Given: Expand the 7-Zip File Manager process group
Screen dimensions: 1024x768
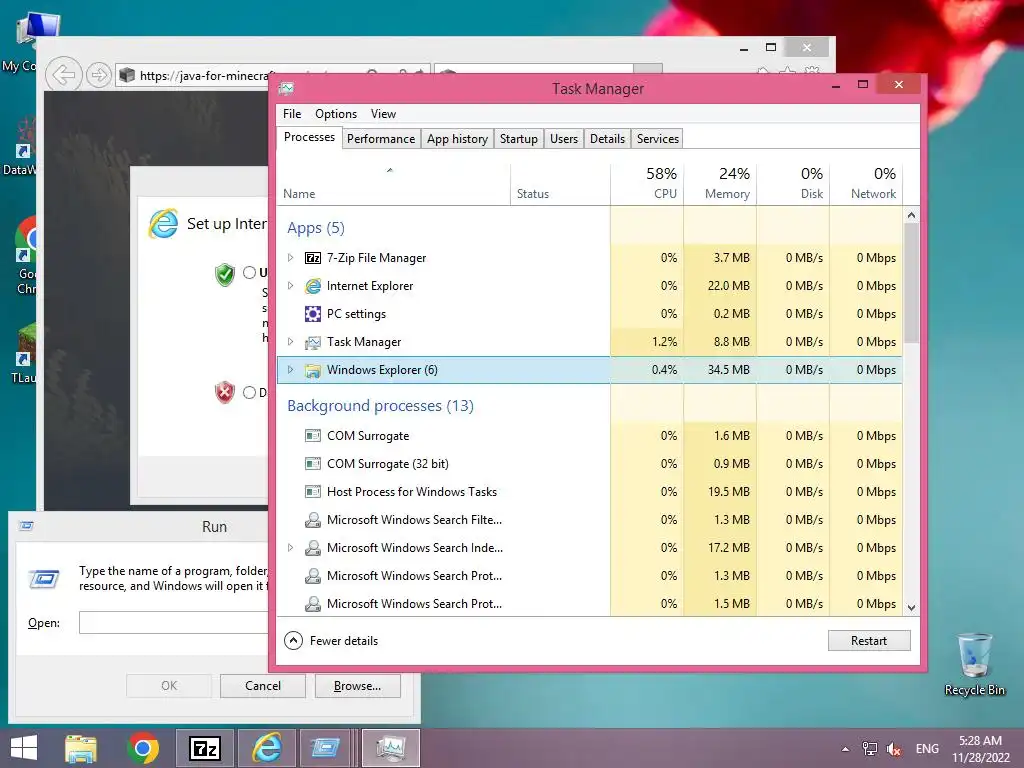Looking at the screenshot, I should click(291, 258).
